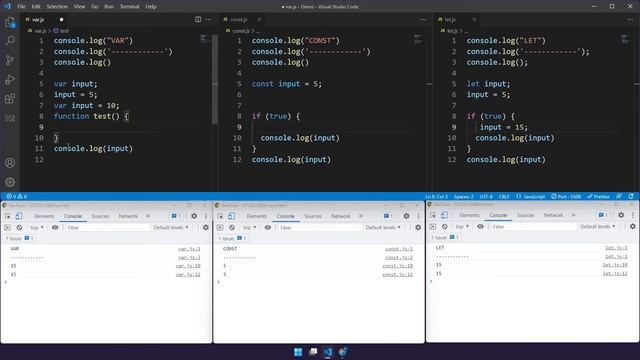Click Inspect element icon in const DevTools window

(x=220, y=216)
